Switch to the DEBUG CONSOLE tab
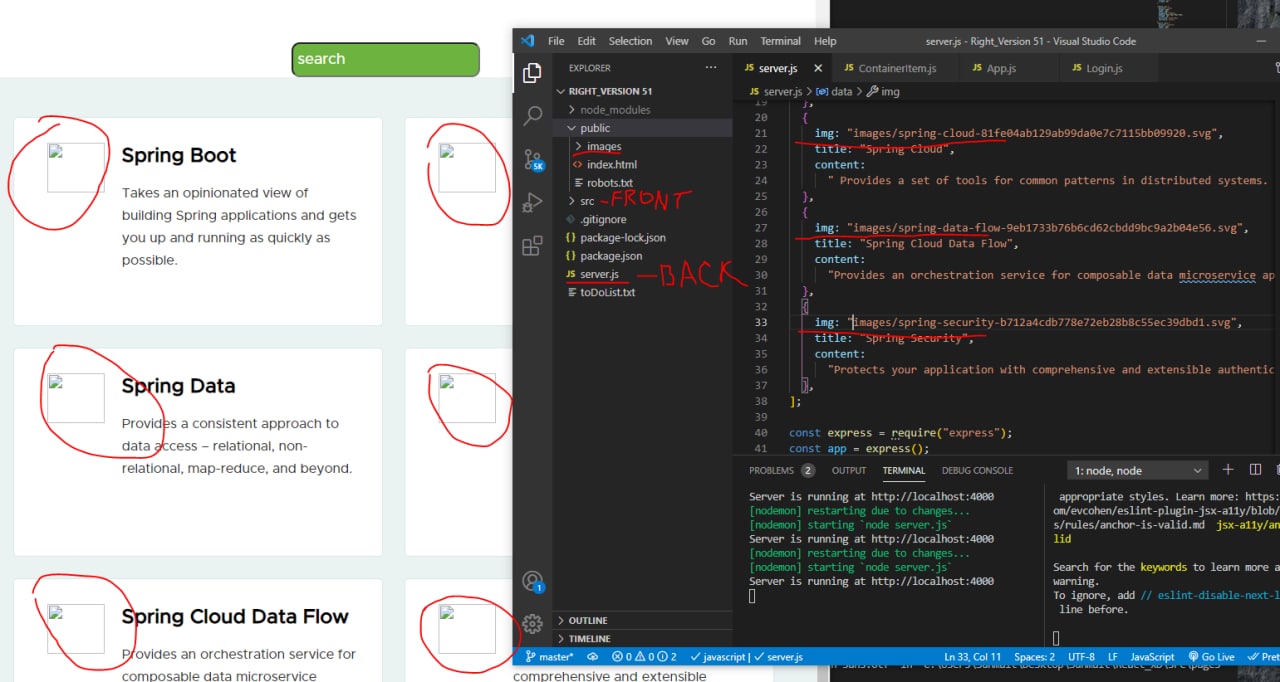This screenshot has height=682, width=1280. [977, 470]
